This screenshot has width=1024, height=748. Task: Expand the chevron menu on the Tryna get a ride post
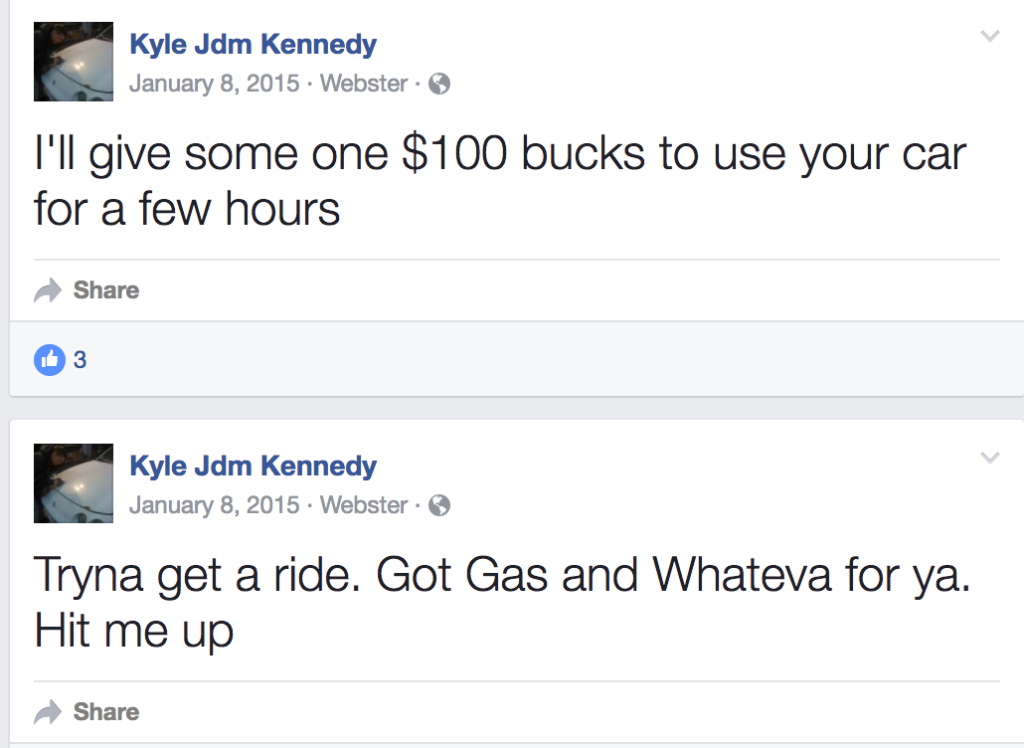(x=990, y=458)
